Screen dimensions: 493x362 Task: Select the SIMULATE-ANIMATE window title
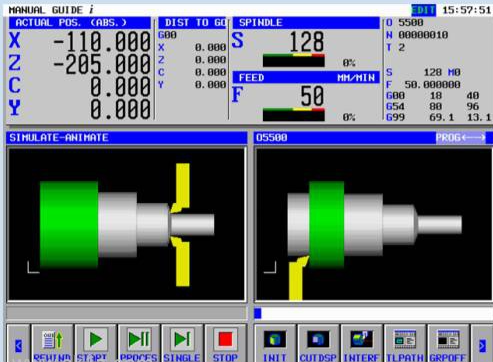pyautogui.click(x=59, y=138)
